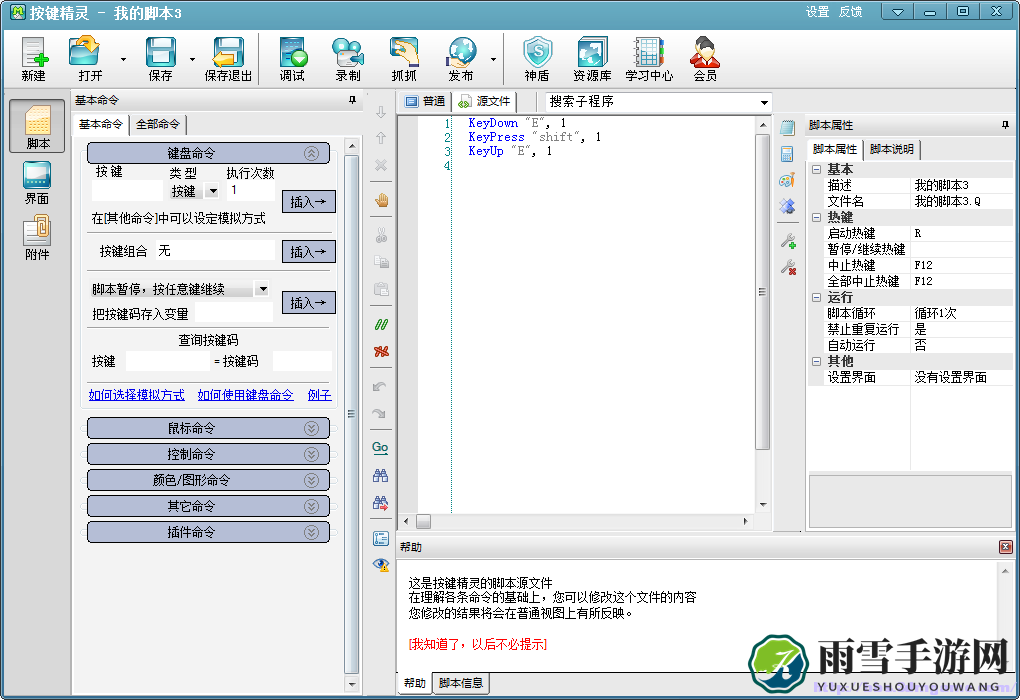
Task: Expand the 插件命令 section
Action: [312, 532]
